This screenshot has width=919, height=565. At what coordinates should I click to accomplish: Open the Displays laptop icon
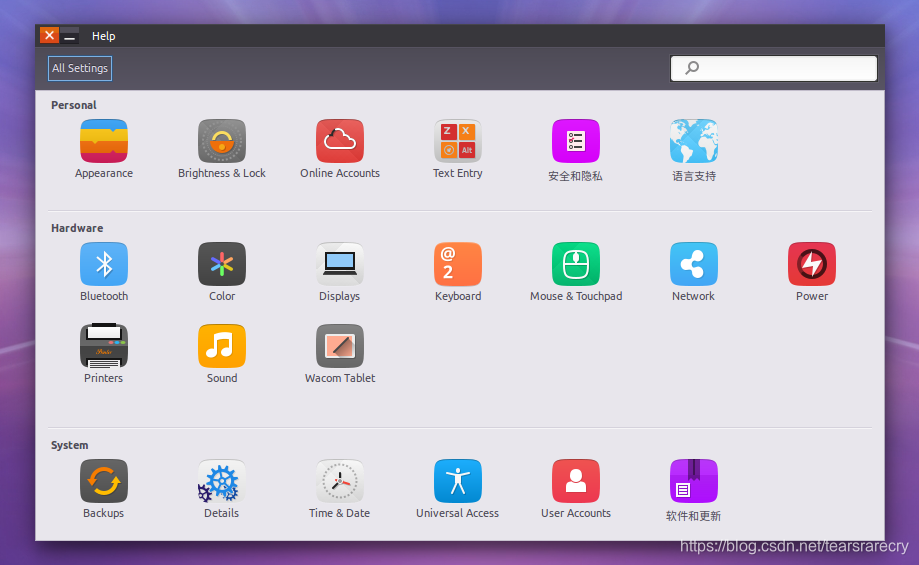click(340, 264)
